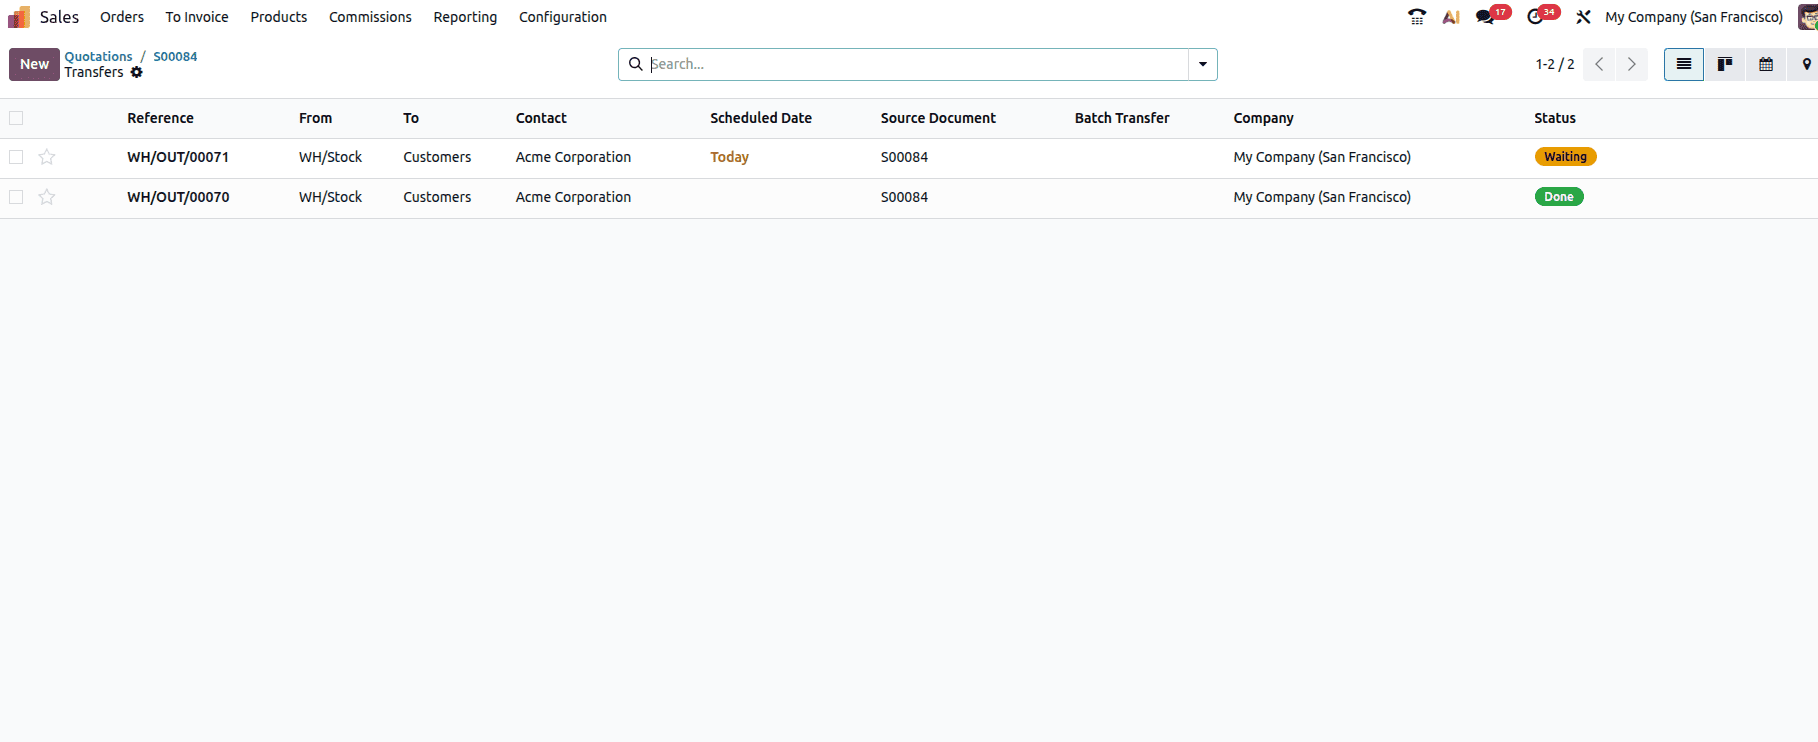The image size is (1818, 742).
Task: Sort by the Status column header
Action: tap(1555, 118)
